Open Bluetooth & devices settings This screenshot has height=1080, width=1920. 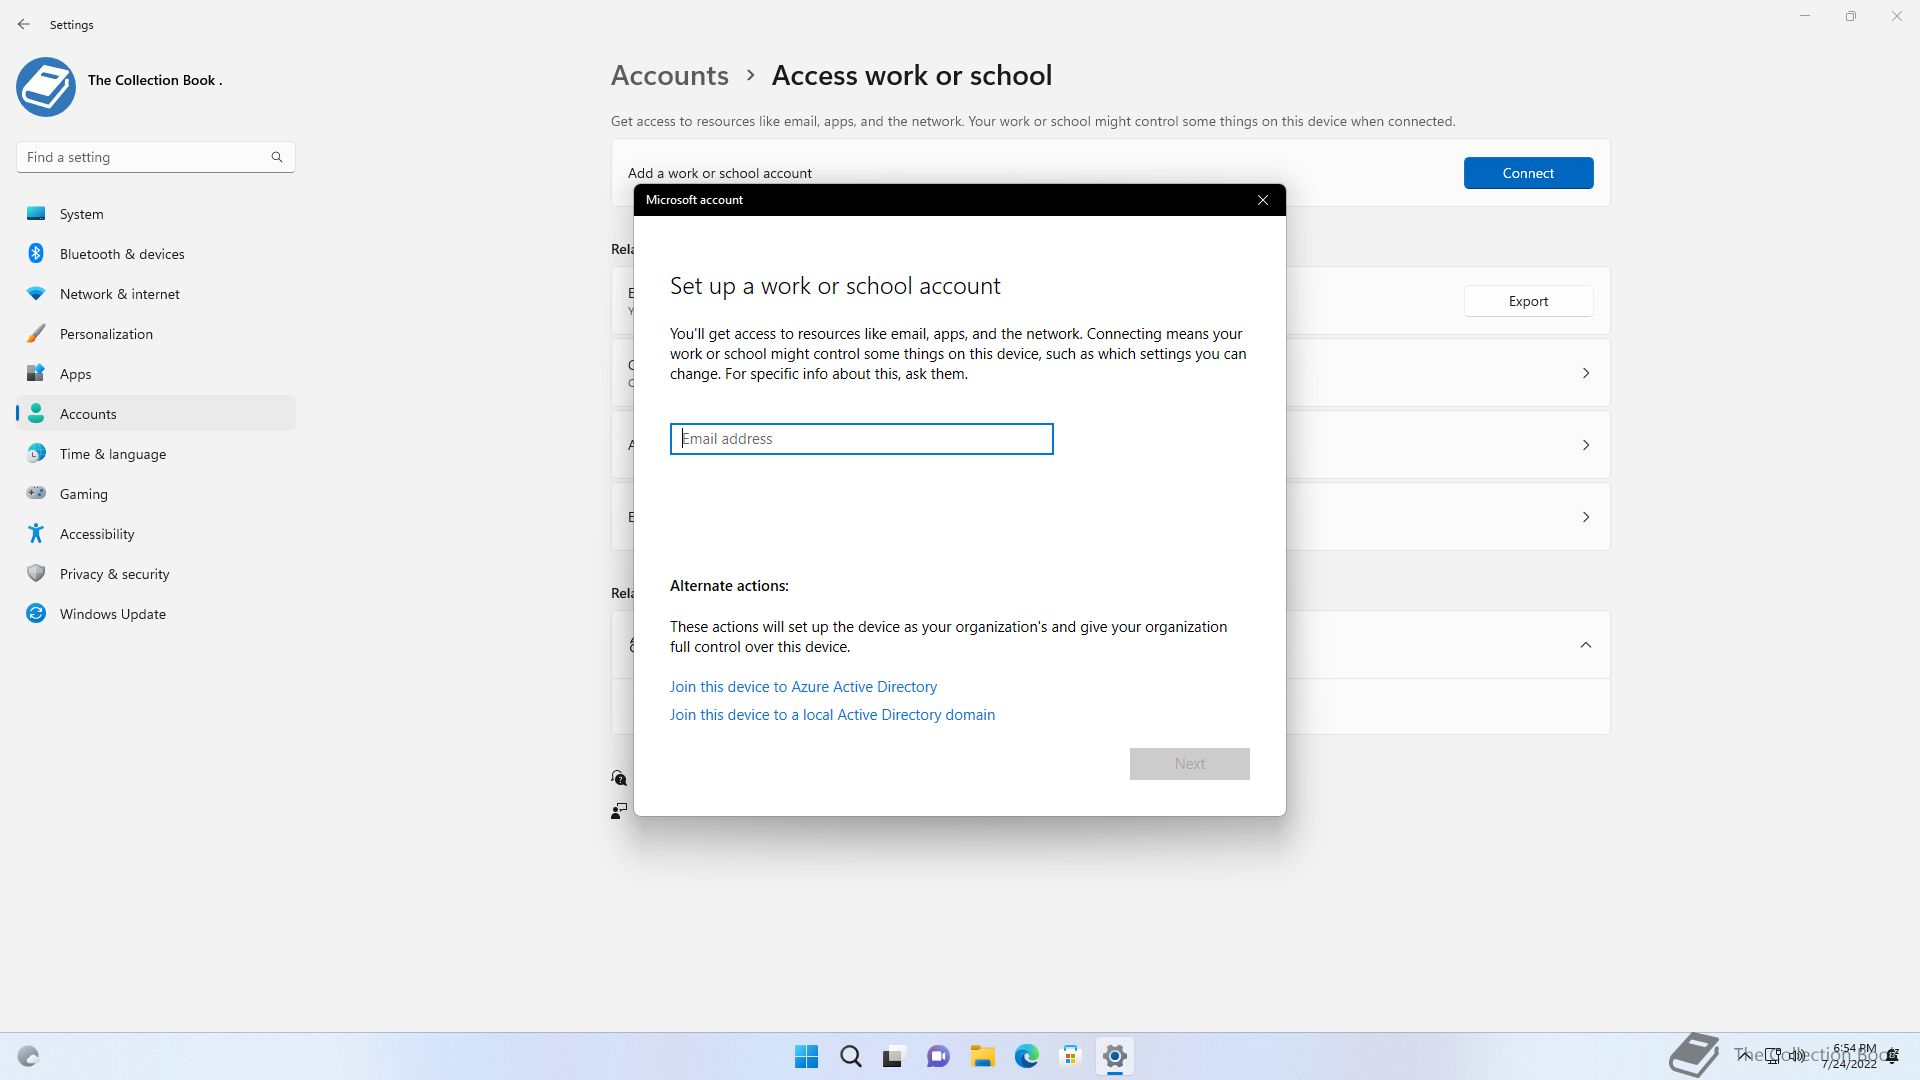[x=121, y=254]
